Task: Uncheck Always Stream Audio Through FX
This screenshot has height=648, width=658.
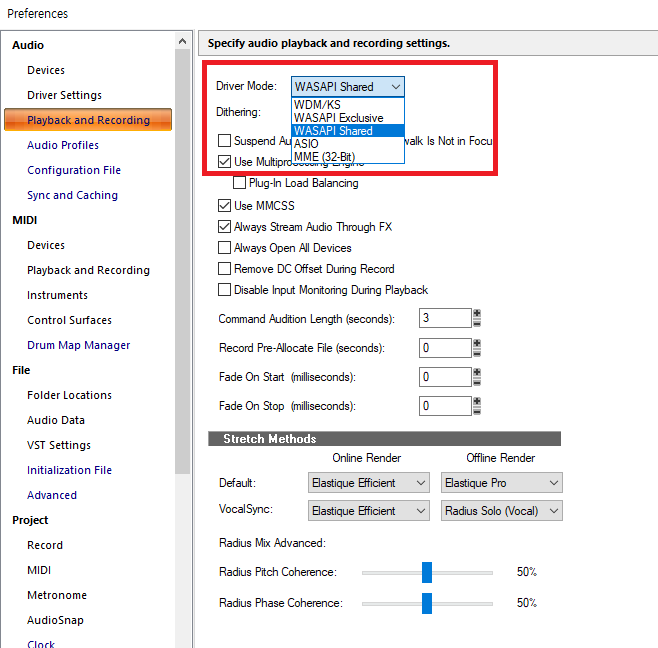Action: click(225, 227)
